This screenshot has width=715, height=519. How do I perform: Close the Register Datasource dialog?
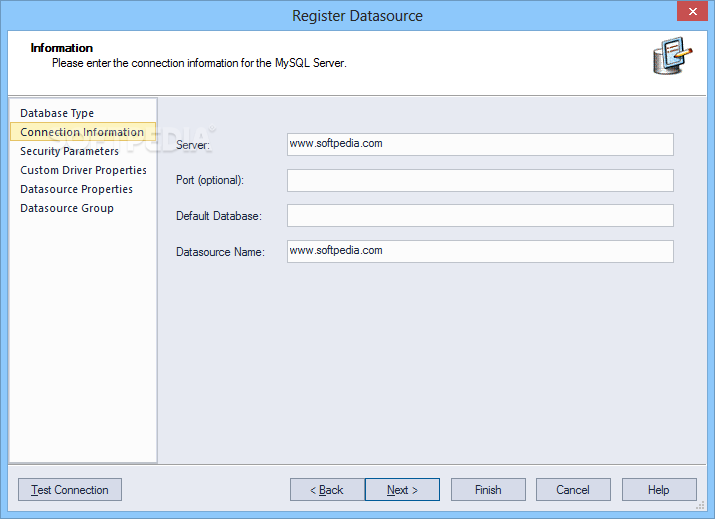(692, 13)
